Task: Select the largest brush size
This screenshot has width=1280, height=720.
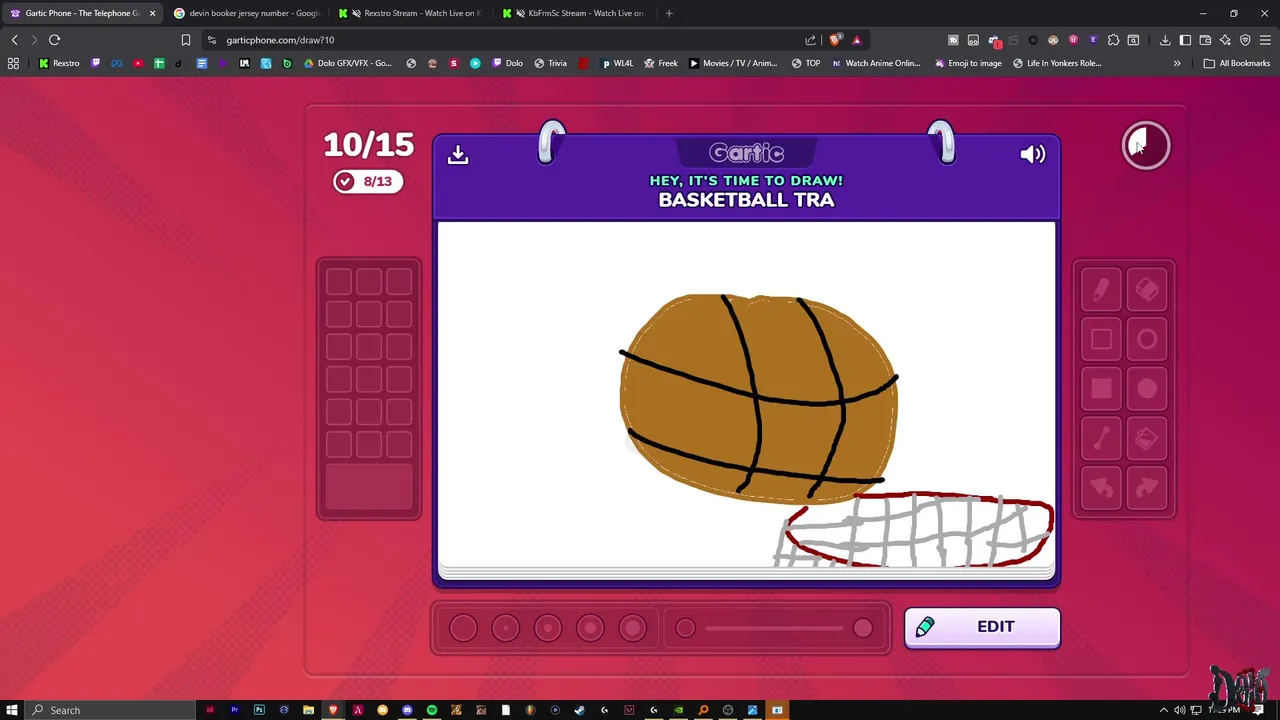Action: 632,628
